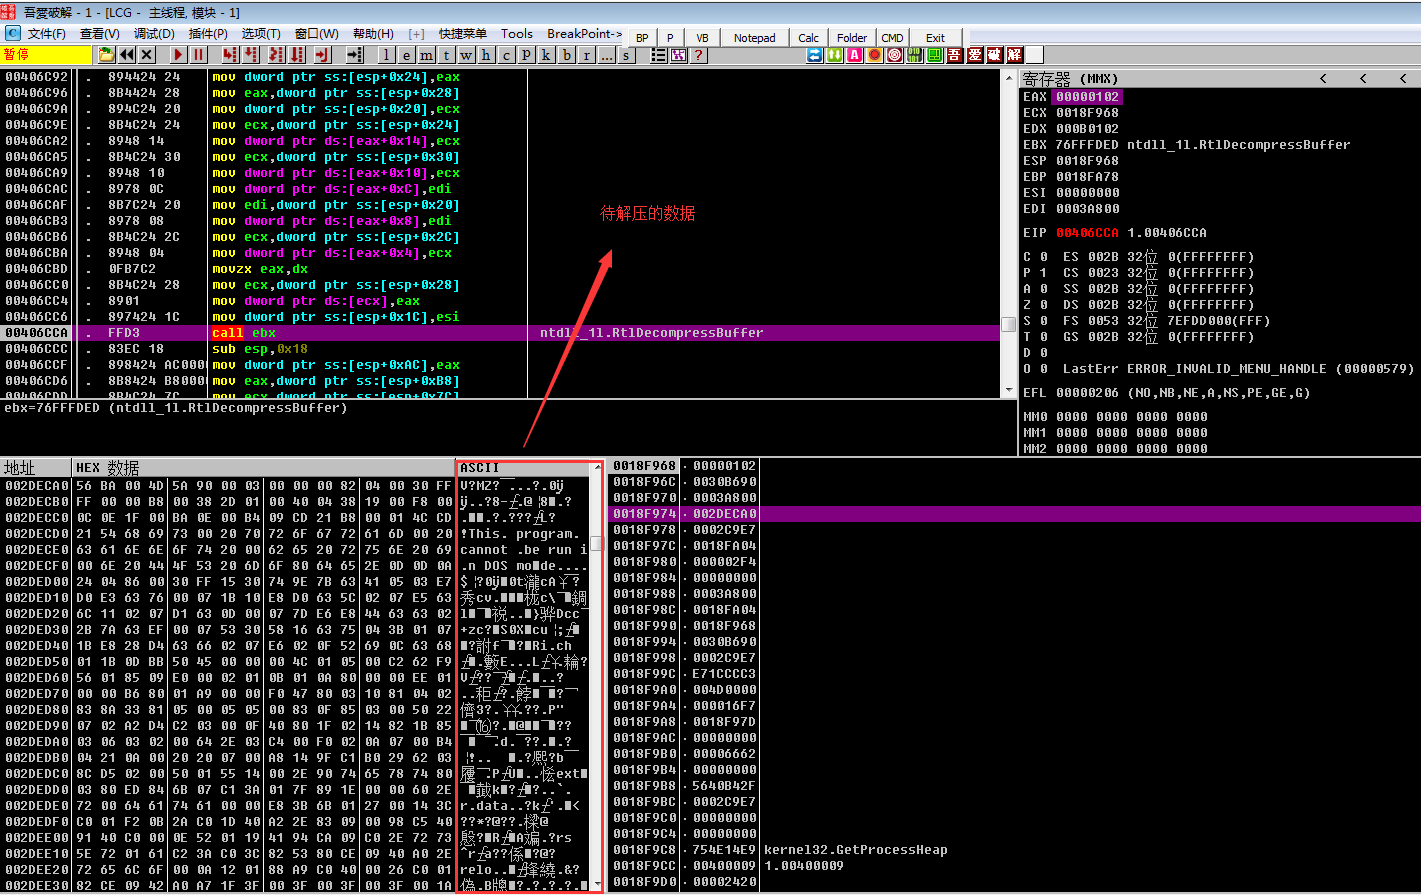Open the 帮助(H) menu
1421x895 pixels.
tap(373, 34)
